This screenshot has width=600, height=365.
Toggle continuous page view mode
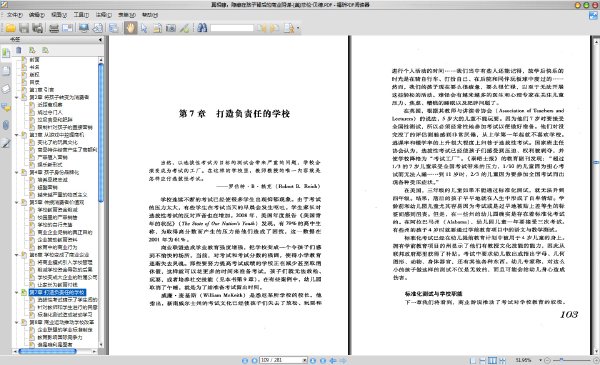pos(483,360)
